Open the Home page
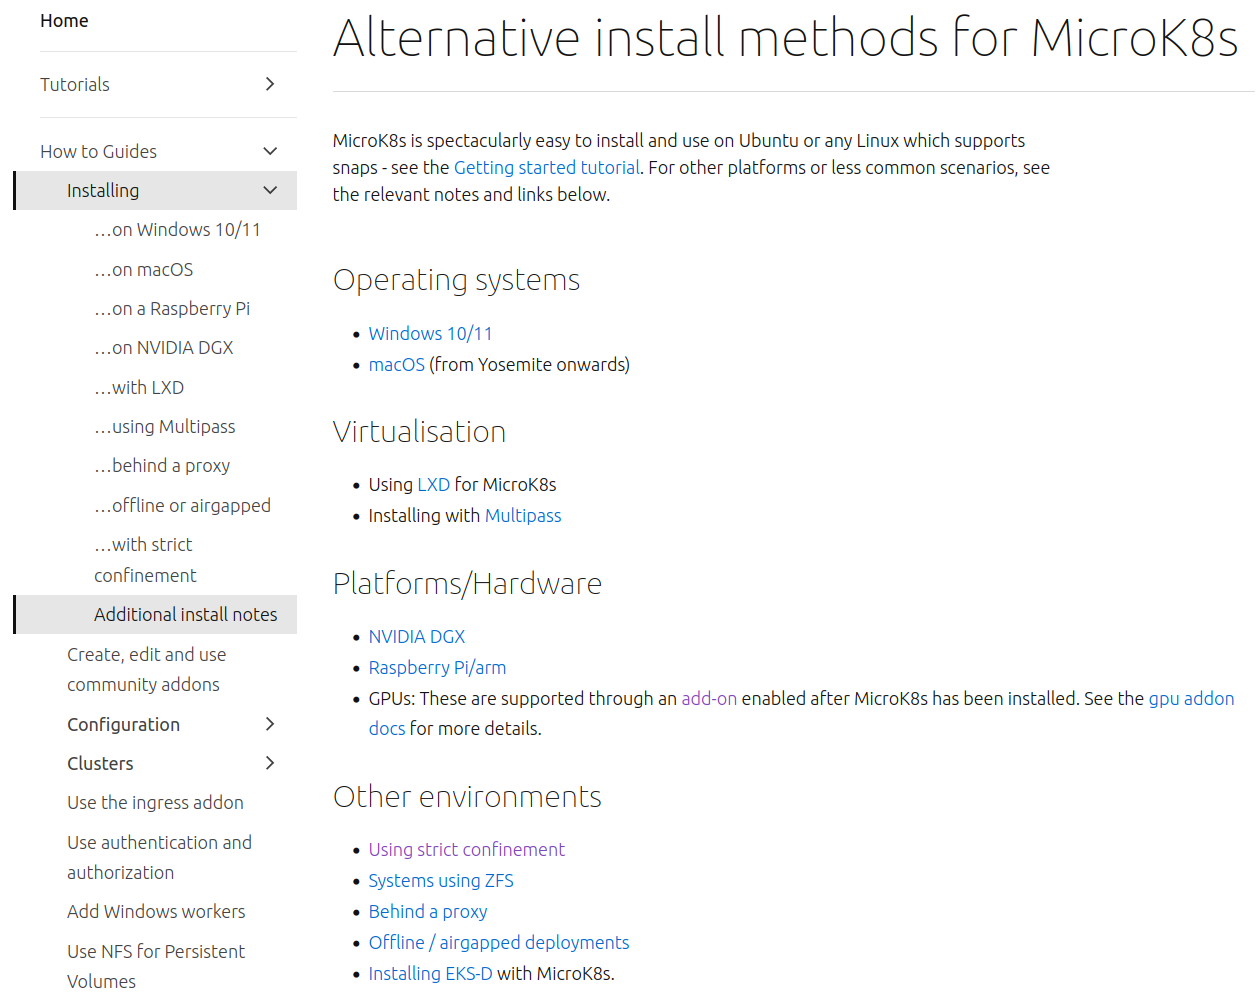1256x998 pixels. (64, 20)
